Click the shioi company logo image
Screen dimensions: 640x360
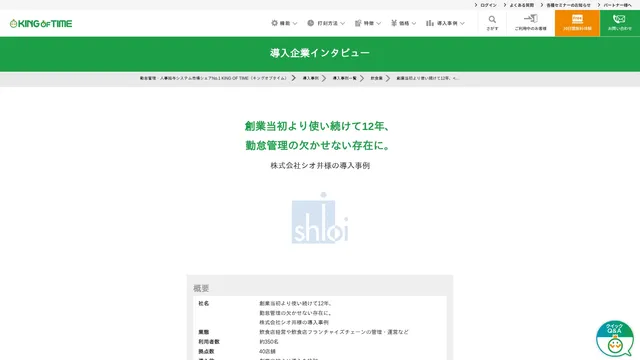pyautogui.click(x=320, y=218)
